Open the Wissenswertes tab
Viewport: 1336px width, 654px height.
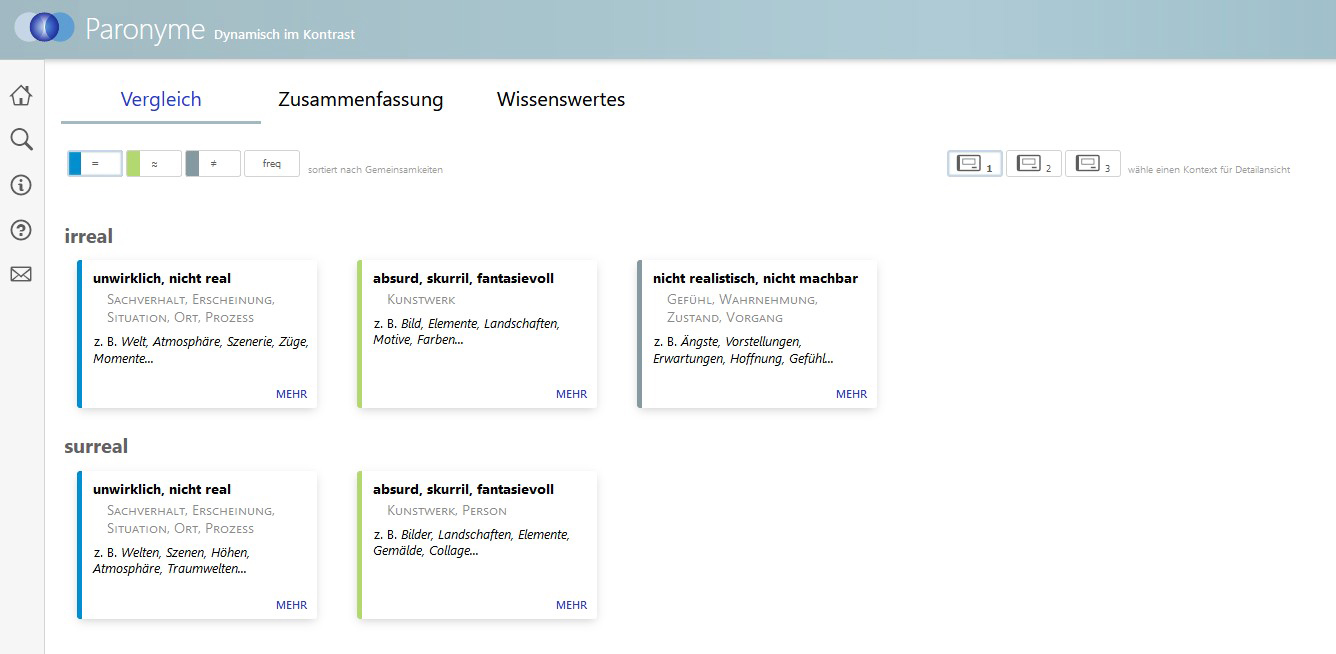[560, 100]
